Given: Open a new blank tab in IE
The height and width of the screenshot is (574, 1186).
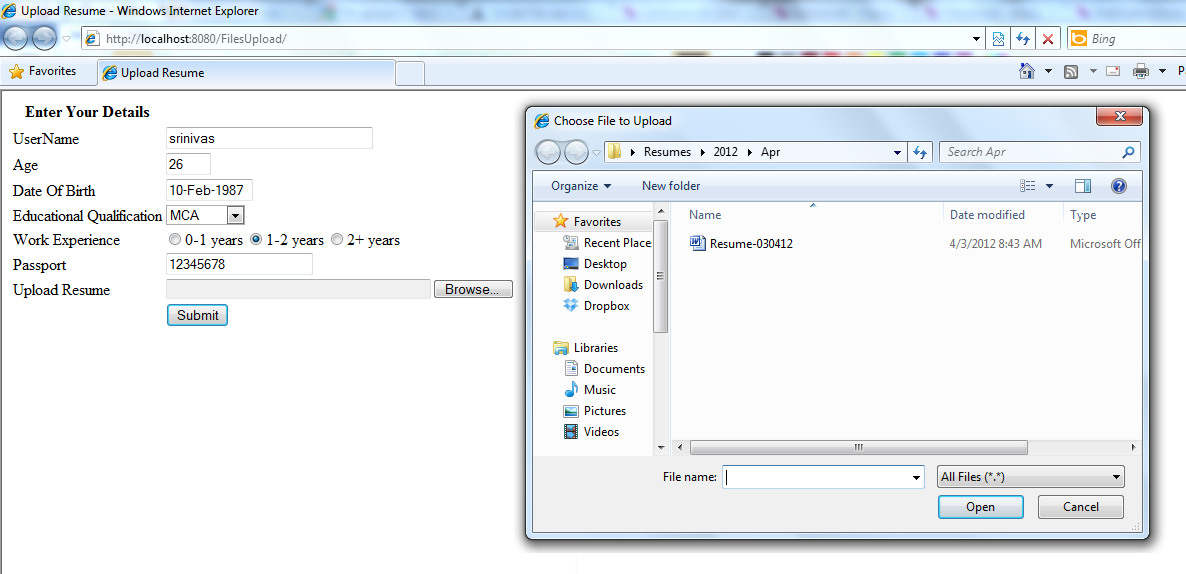Looking at the screenshot, I should coord(410,73).
